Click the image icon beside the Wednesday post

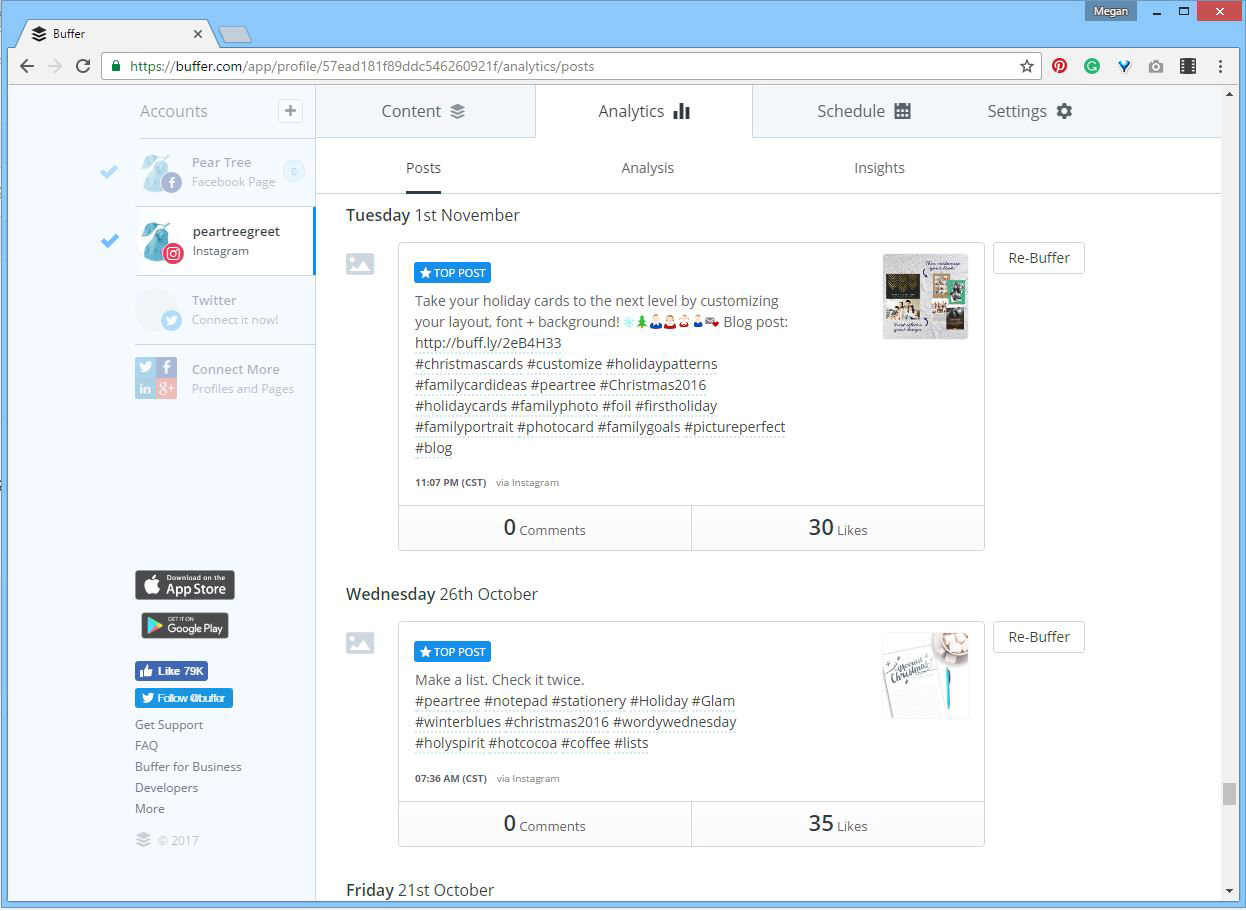tap(360, 643)
